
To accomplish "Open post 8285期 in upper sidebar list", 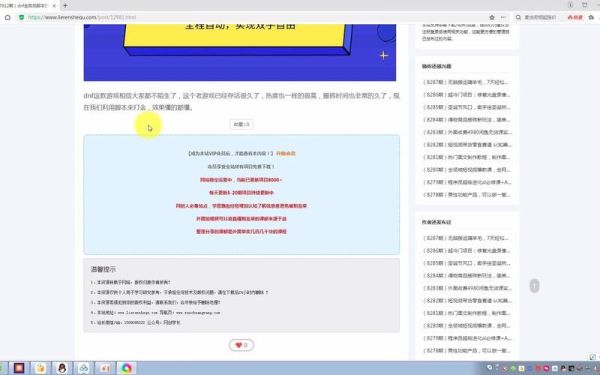I will click(x=466, y=107).
